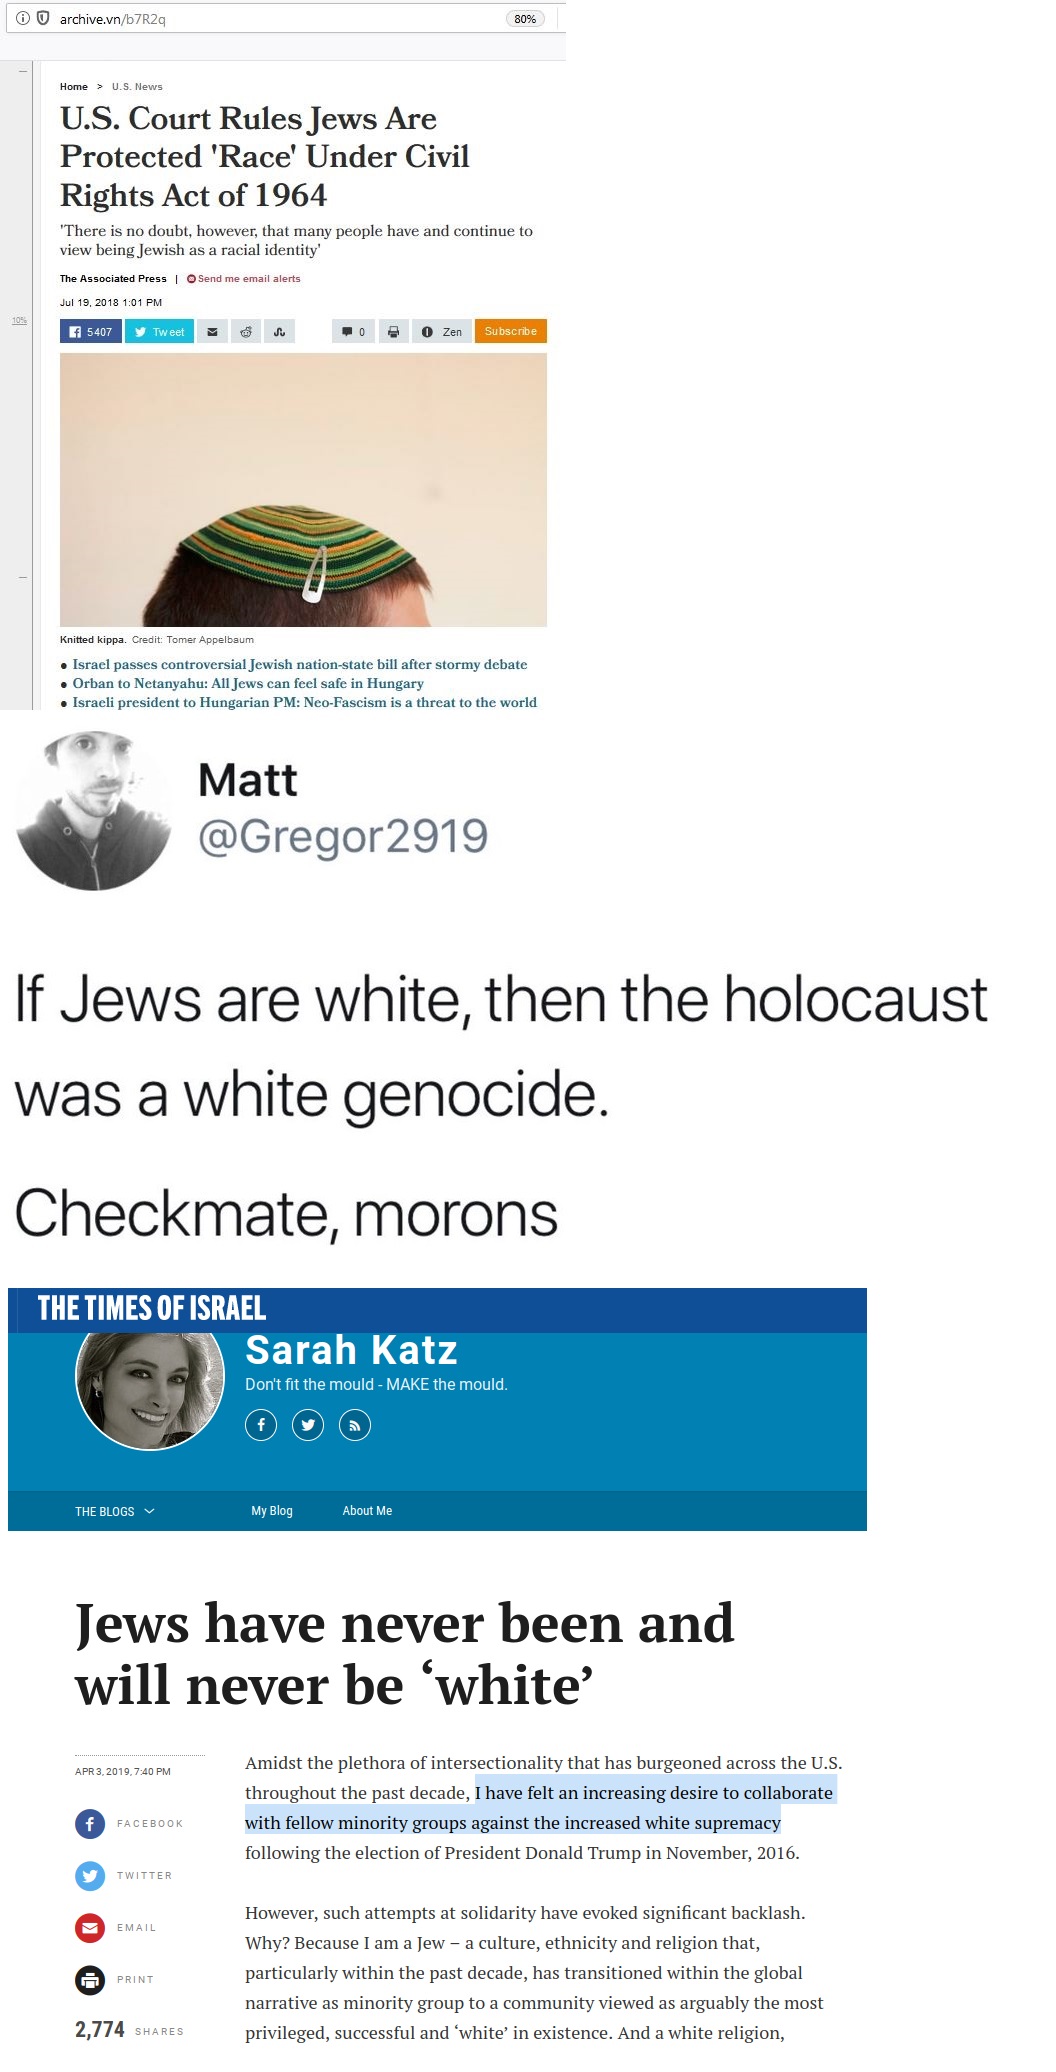Open the U.S. News breadcrumb
Image resolution: width=1056 pixels, height=2072 pixels.
(137, 87)
